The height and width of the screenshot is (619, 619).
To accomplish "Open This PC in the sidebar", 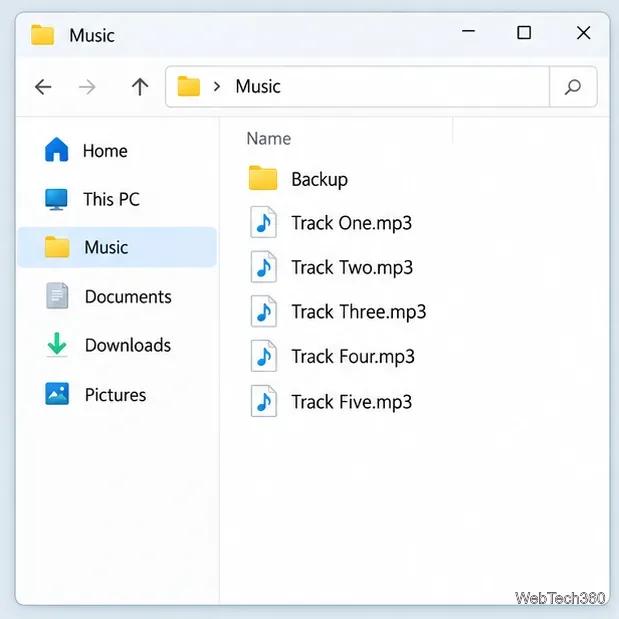I will coord(111,199).
